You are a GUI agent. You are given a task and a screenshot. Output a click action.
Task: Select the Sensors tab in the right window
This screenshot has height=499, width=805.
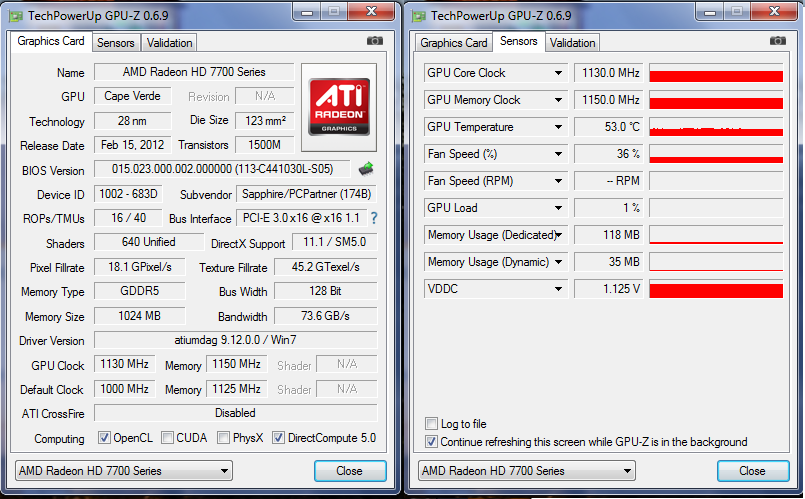[x=519, y=41]
